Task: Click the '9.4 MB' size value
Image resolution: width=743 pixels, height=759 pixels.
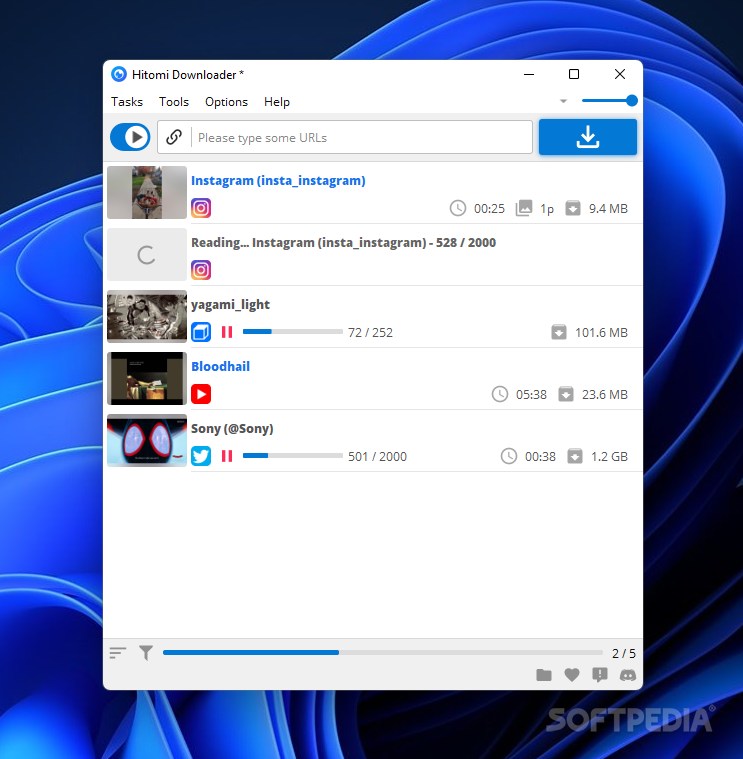Action: tap(608, 209)
